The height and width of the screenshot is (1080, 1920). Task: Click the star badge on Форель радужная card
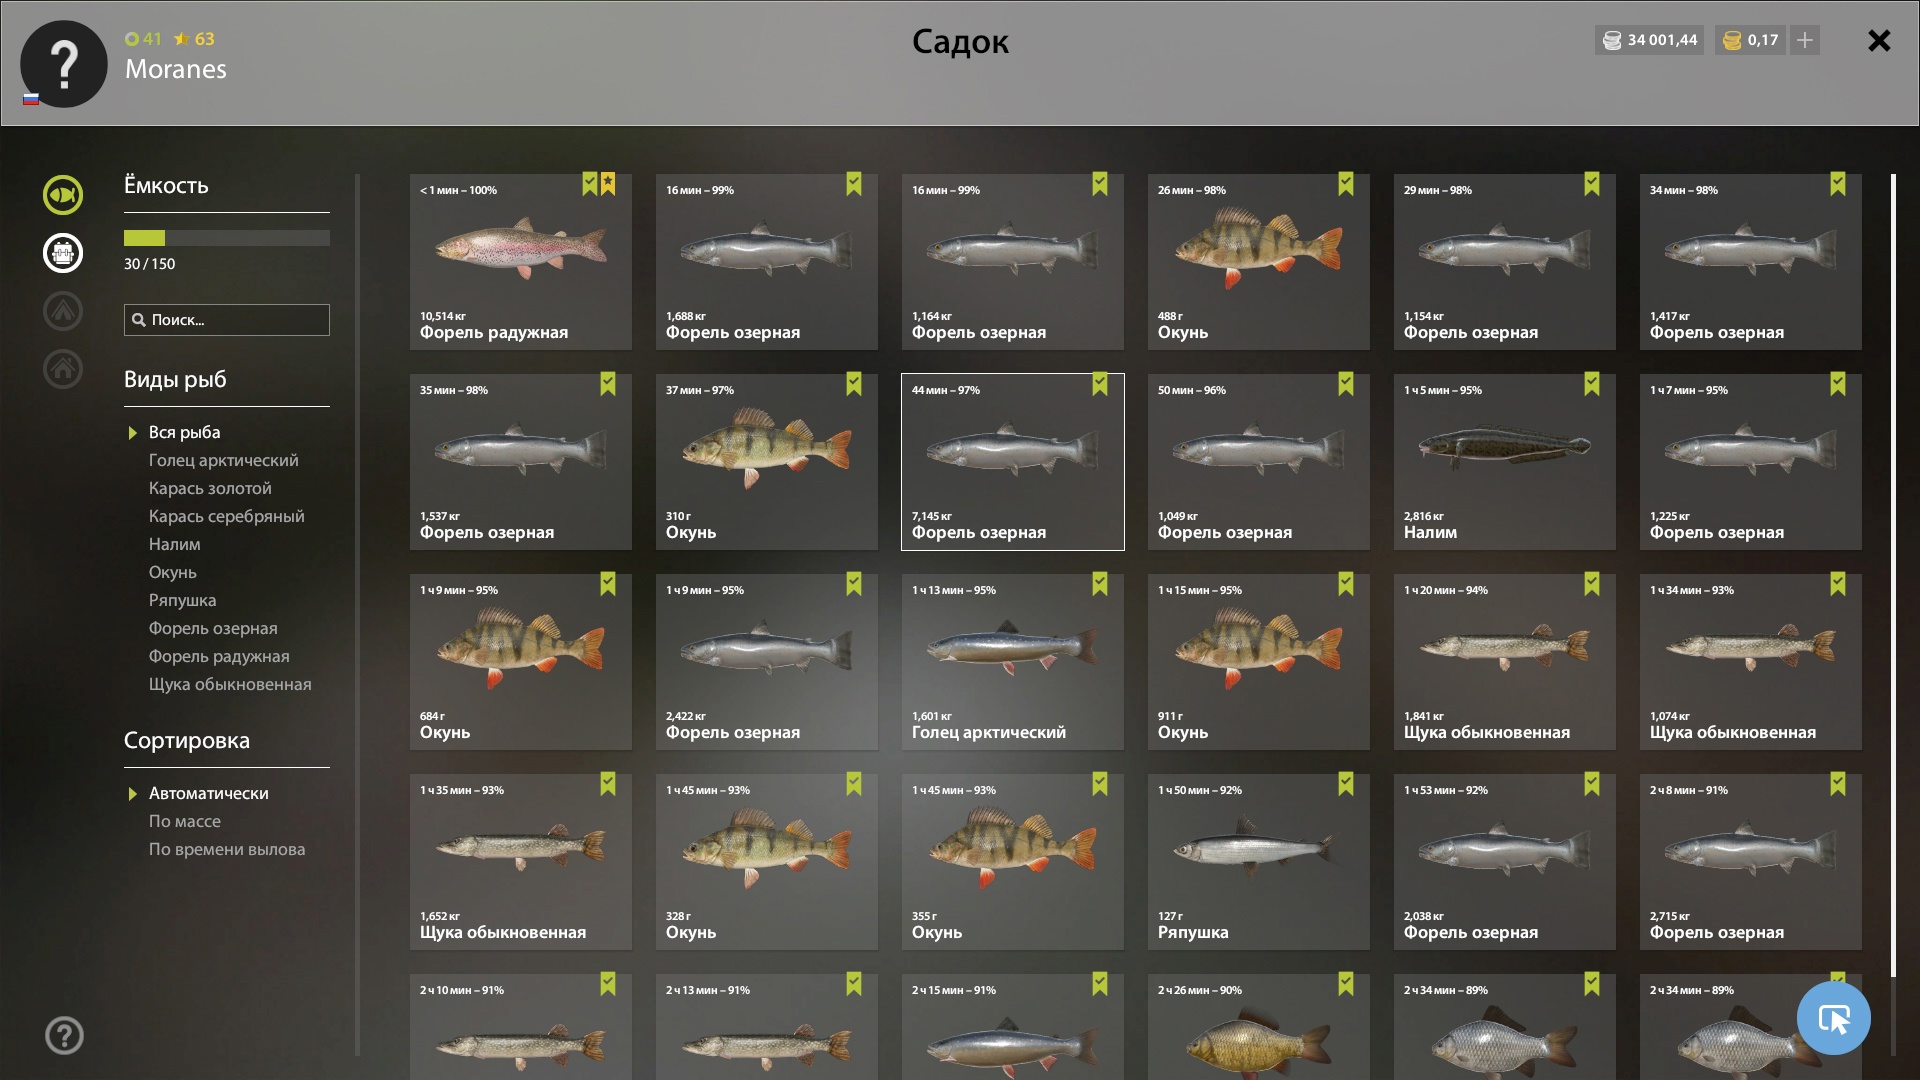coord(608,184)
